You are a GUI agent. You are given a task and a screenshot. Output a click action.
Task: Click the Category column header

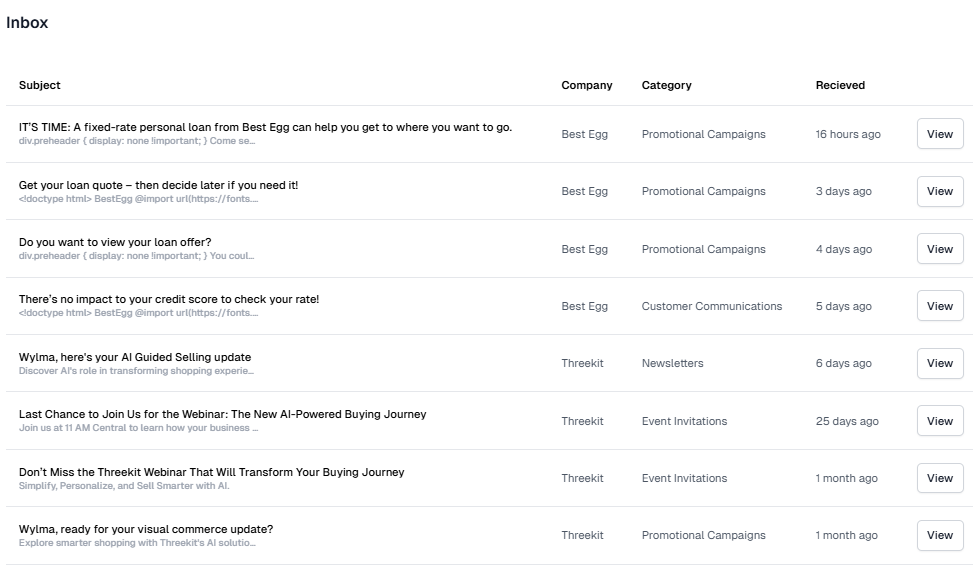(x=666, y=85)
